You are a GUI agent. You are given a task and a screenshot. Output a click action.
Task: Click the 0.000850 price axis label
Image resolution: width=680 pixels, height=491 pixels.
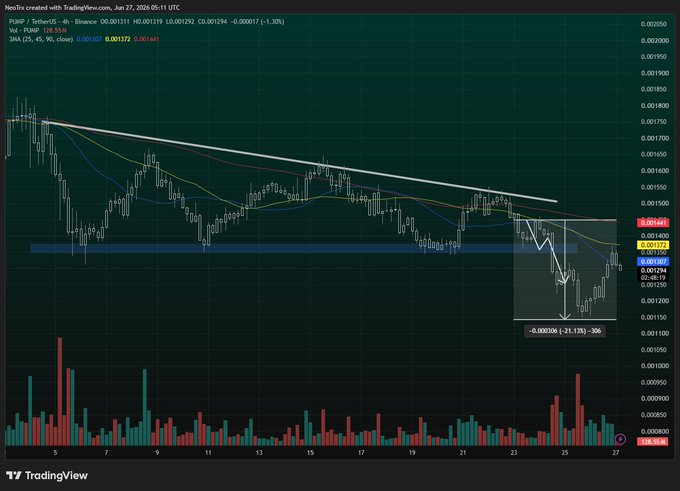tap(654, 415)
